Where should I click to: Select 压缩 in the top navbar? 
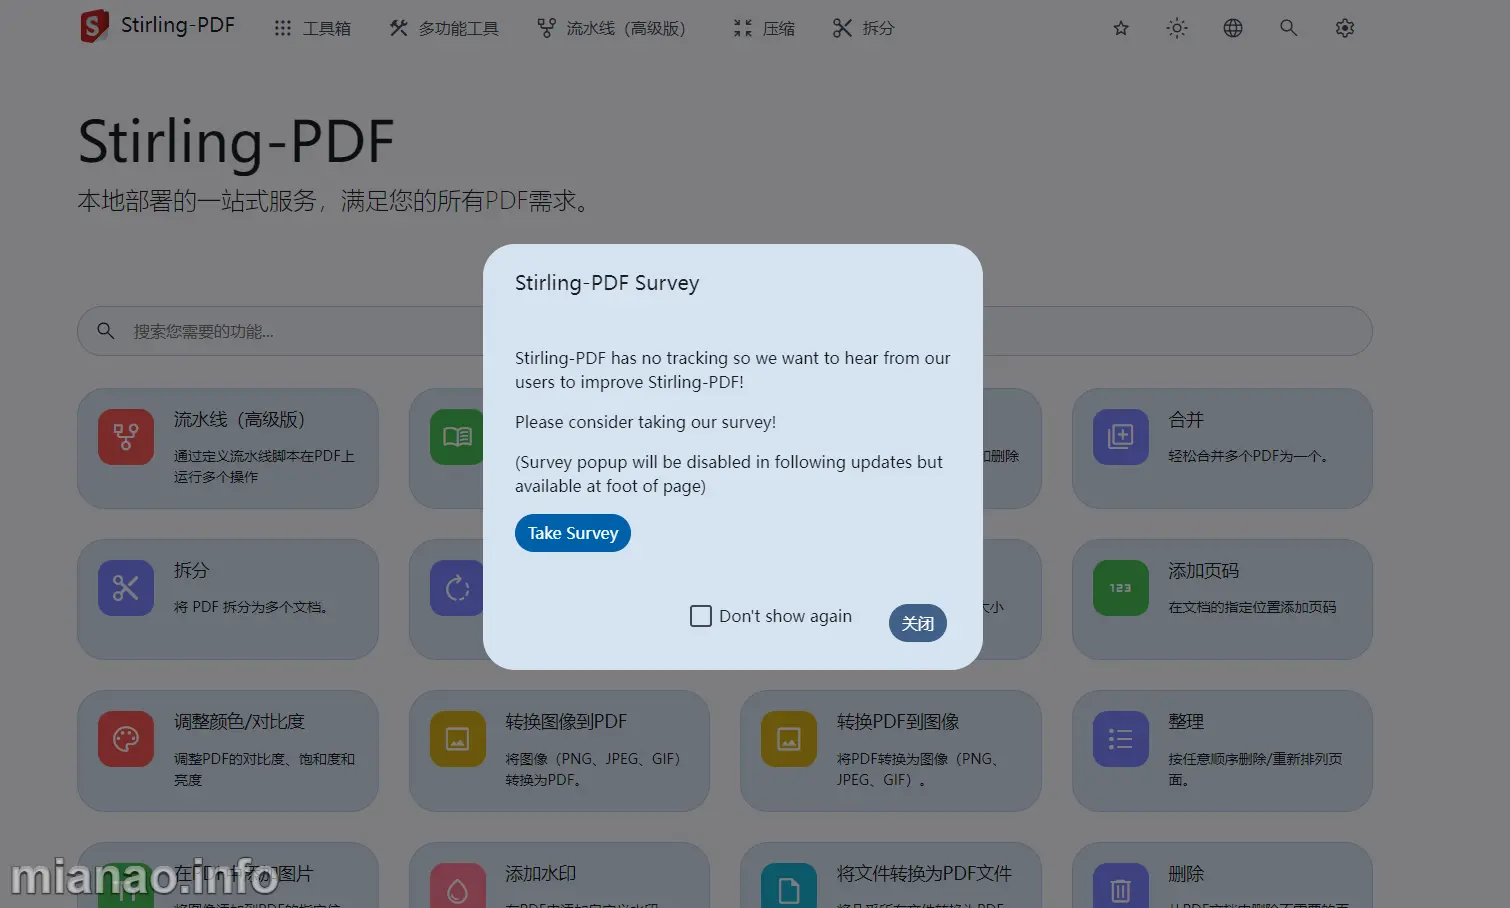point(764,28)
